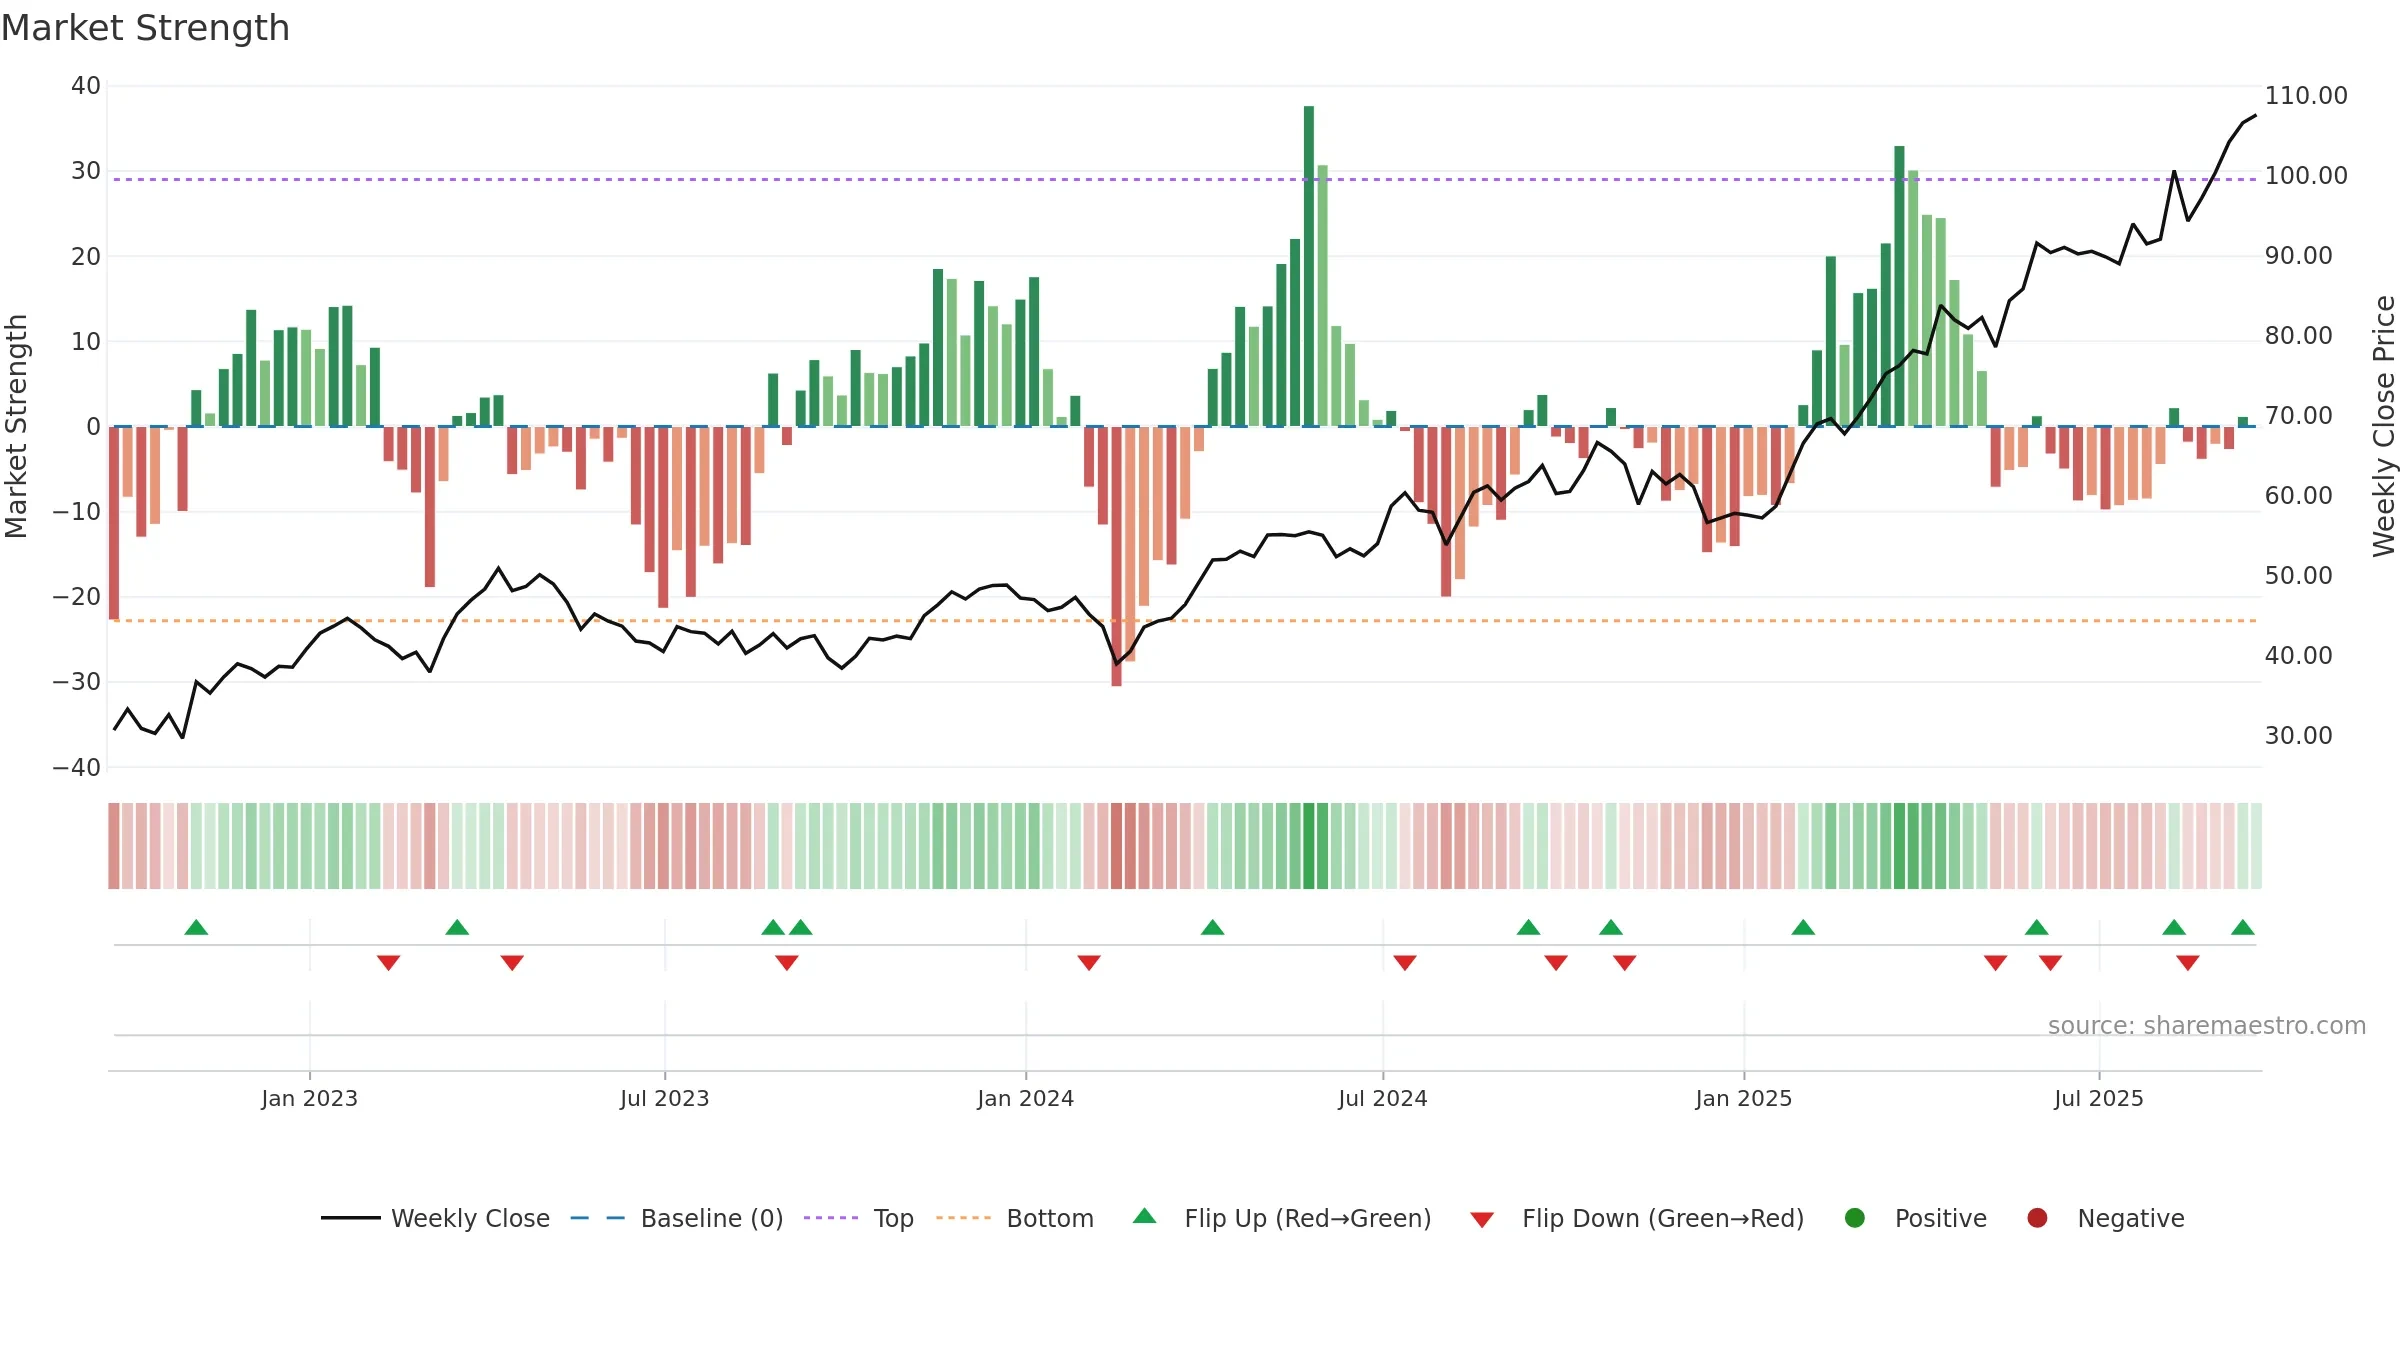
Task: Toggle the Weekly Close legend entry
Action: 436,1218
